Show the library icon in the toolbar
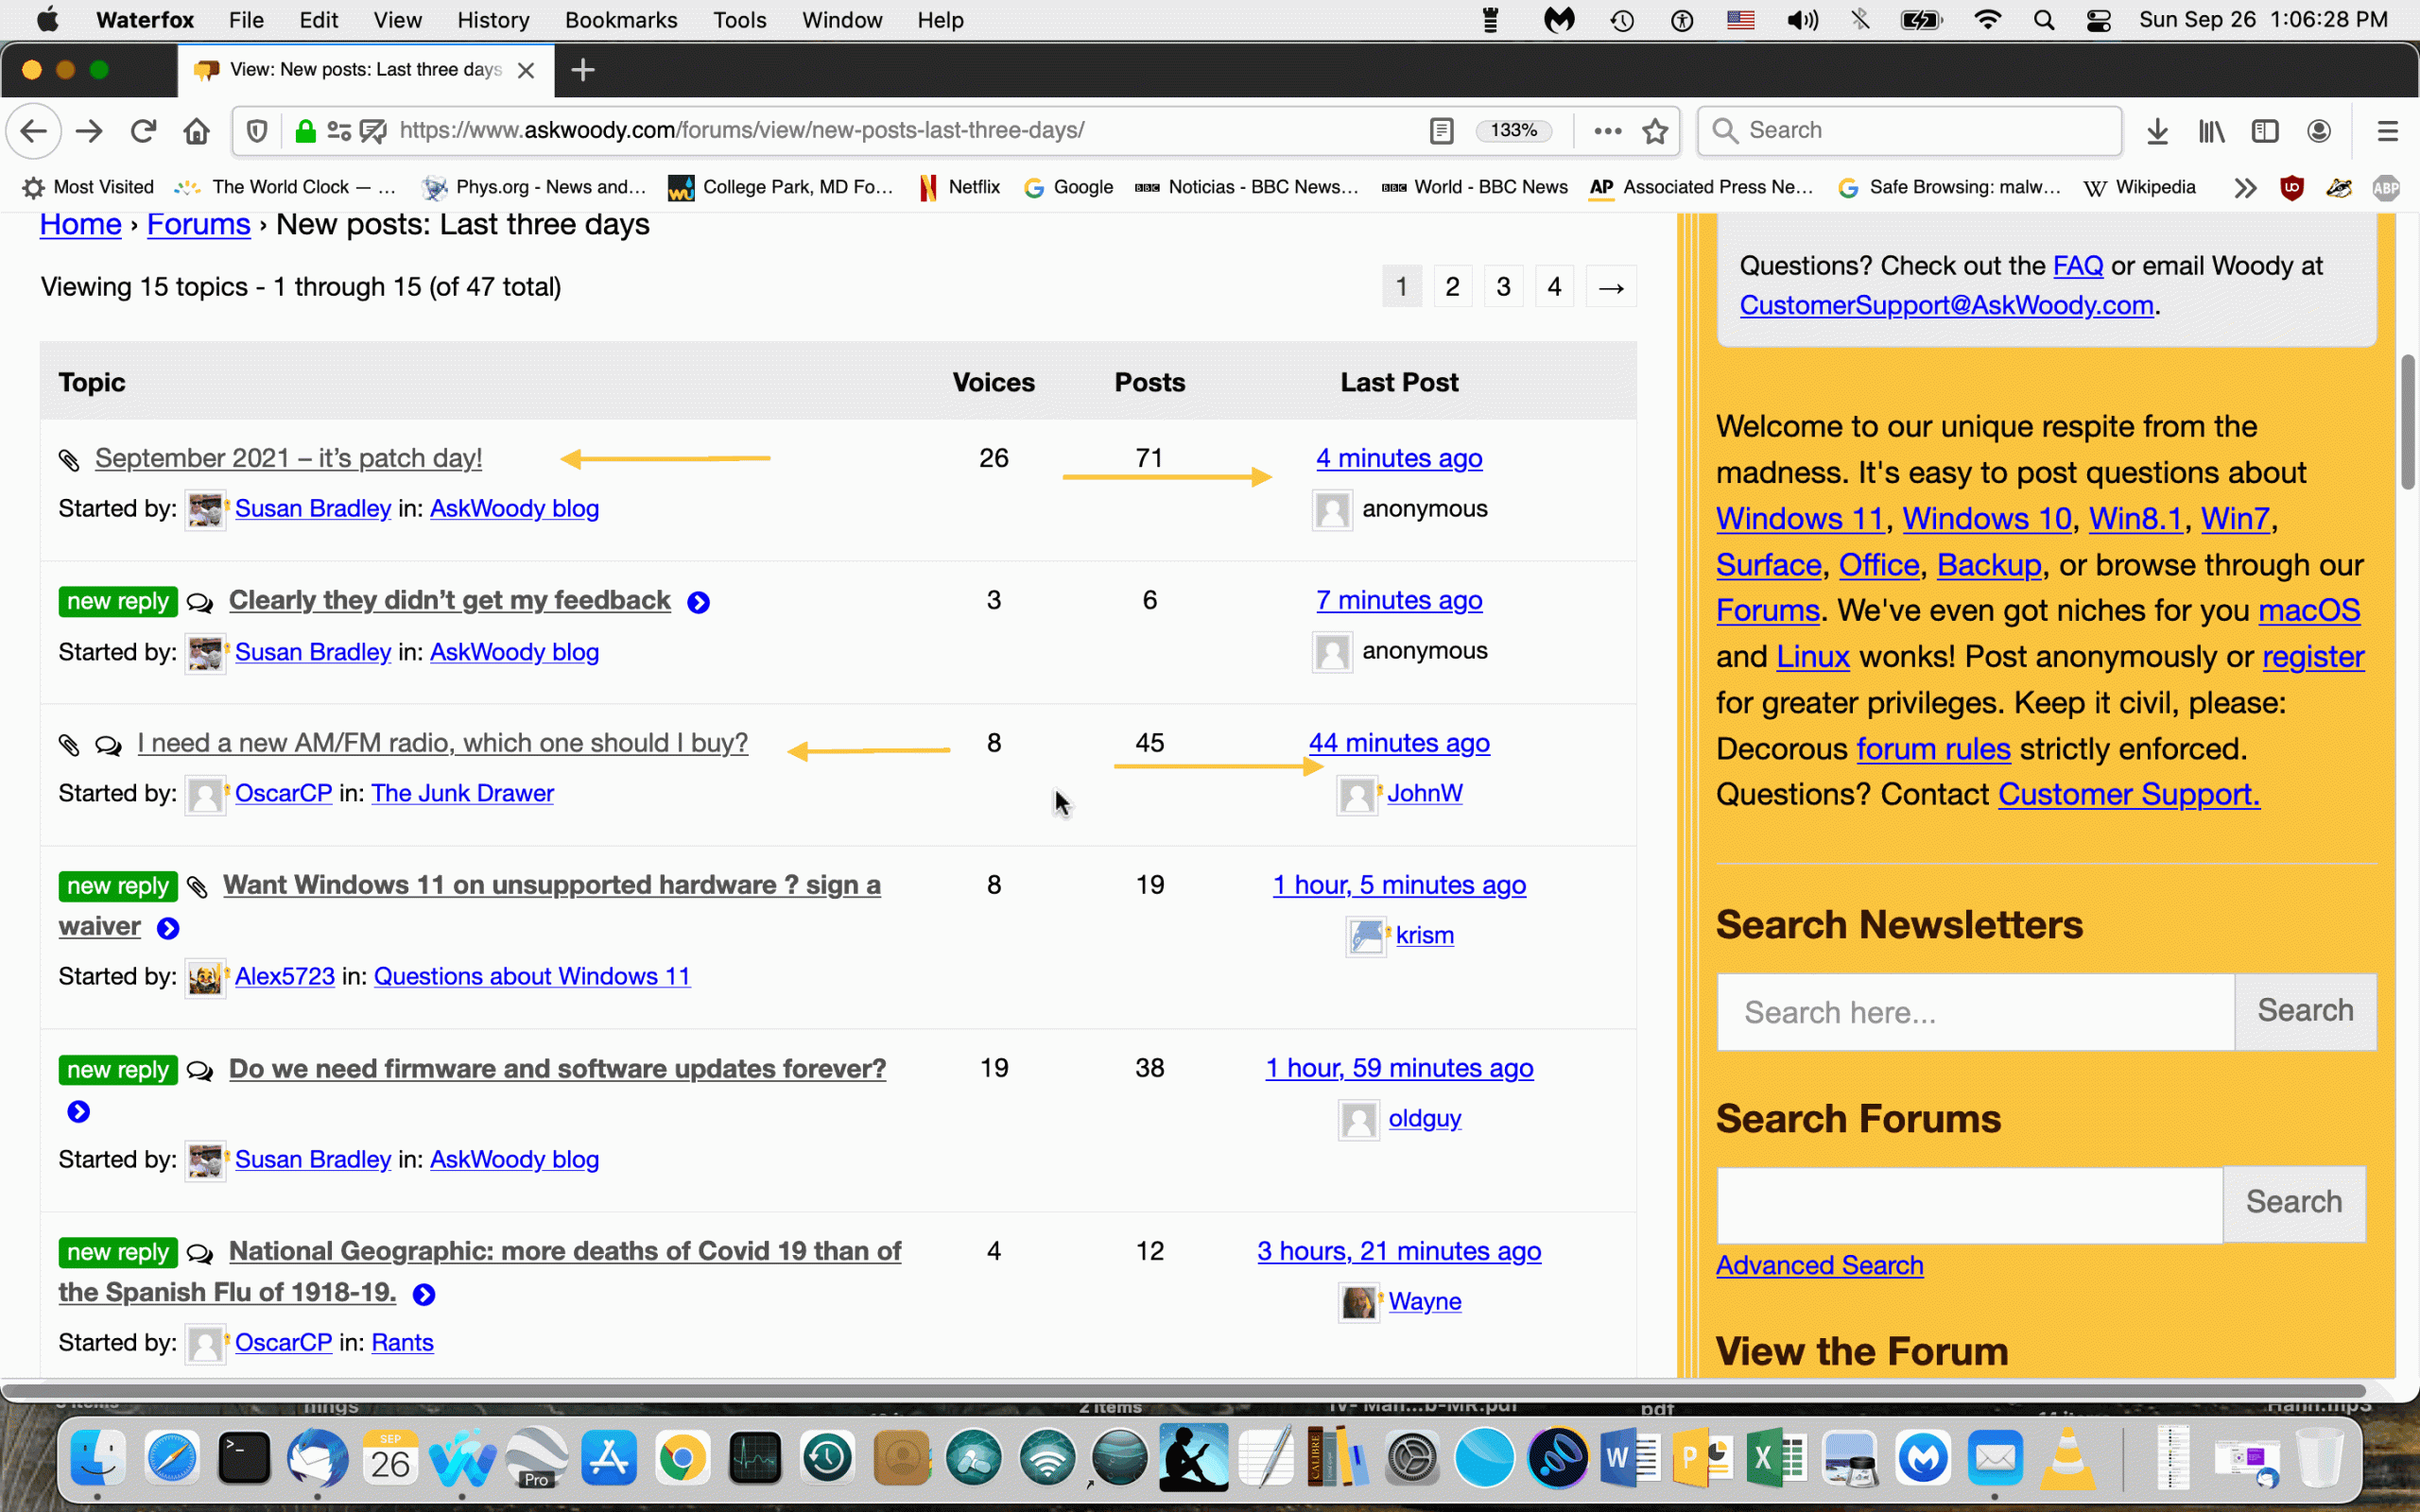This screenshot has width=2420, height=1512. [x=2211, y=131]
